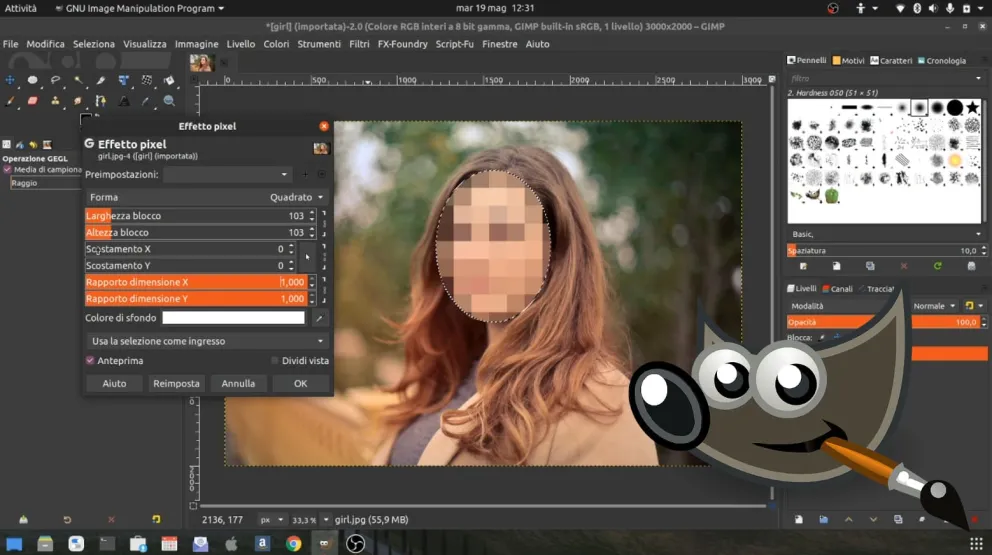The height and width of the screenshot is (555, 992).
Task: Open Usa la selezione come ingresso dropdown
Action: 206,341
